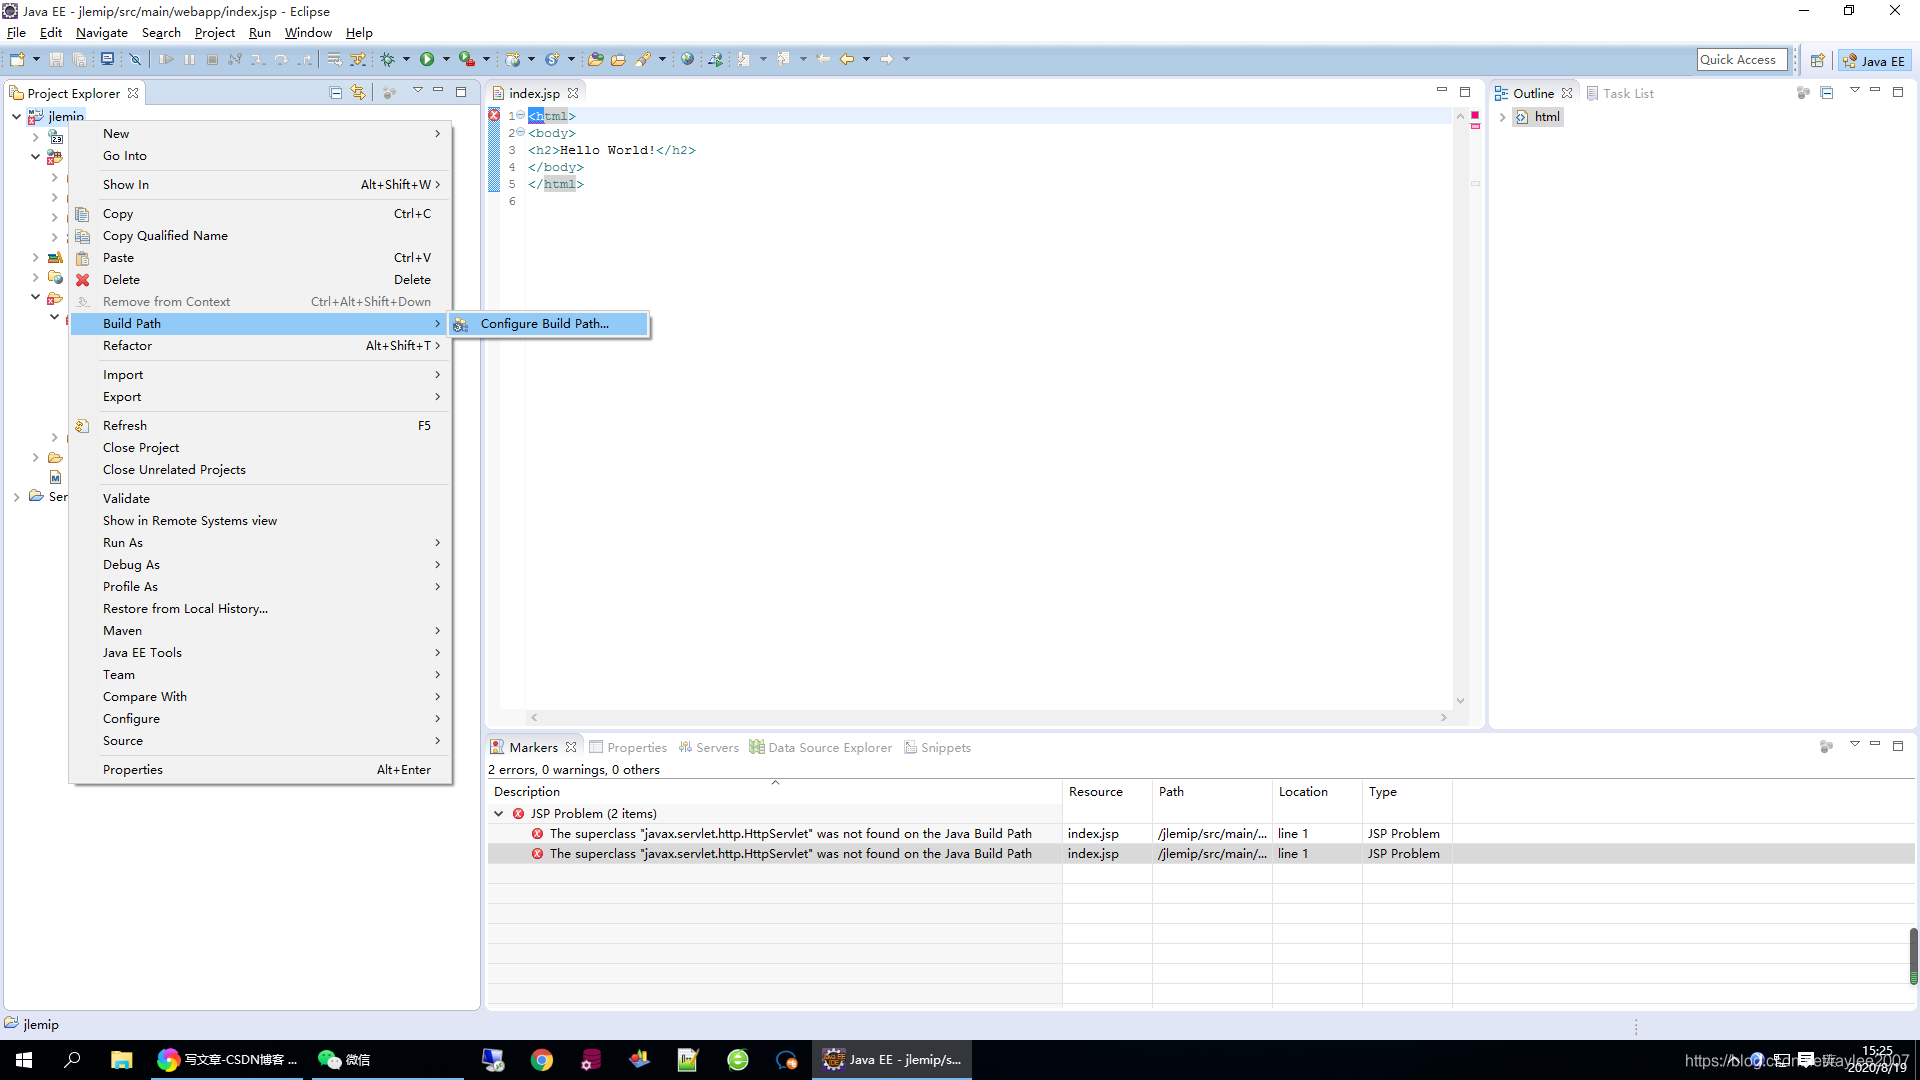This screenshot has height=1080, width=1920.
Task: Open Chrome from the Windows taskbar
Action: click(x=541, y=1060)
